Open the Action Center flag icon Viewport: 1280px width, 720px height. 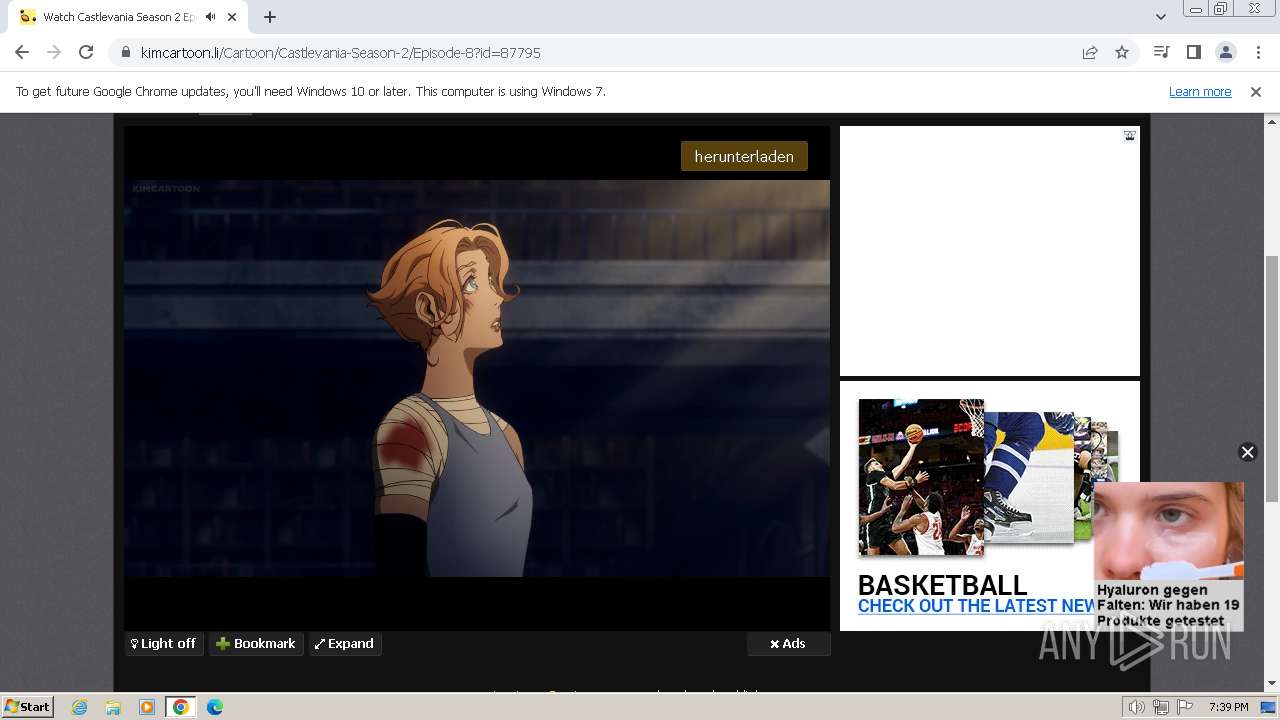[1184, 707]
